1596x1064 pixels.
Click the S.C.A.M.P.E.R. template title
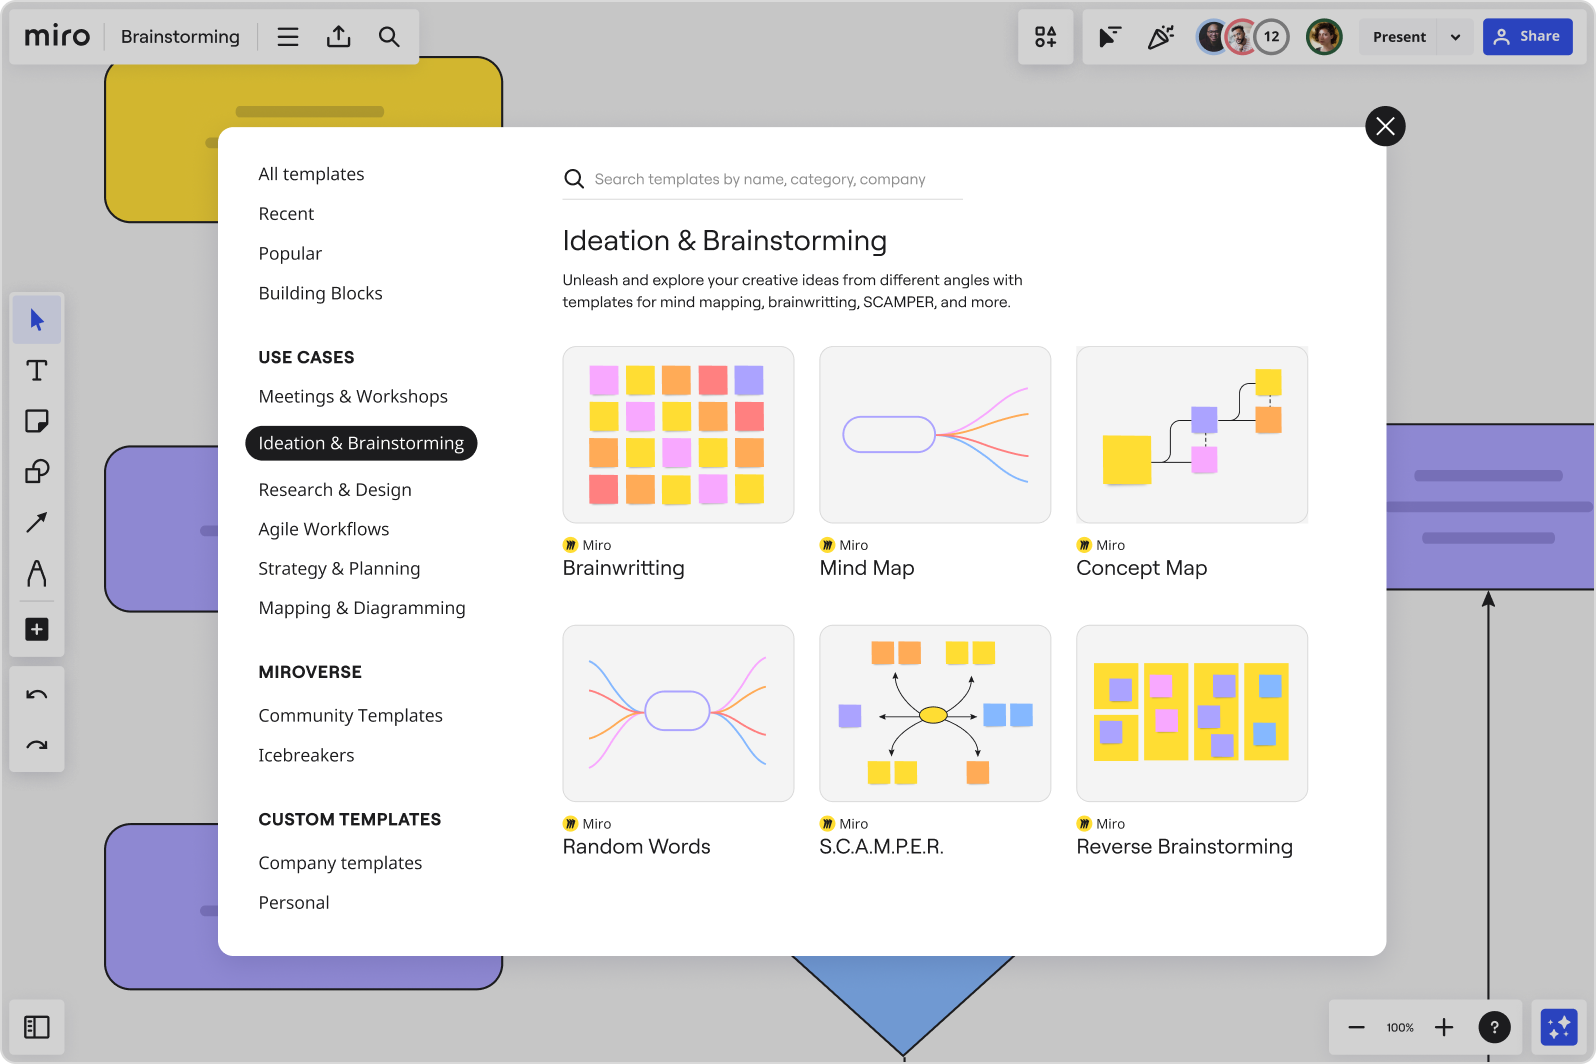coord(882,847)
